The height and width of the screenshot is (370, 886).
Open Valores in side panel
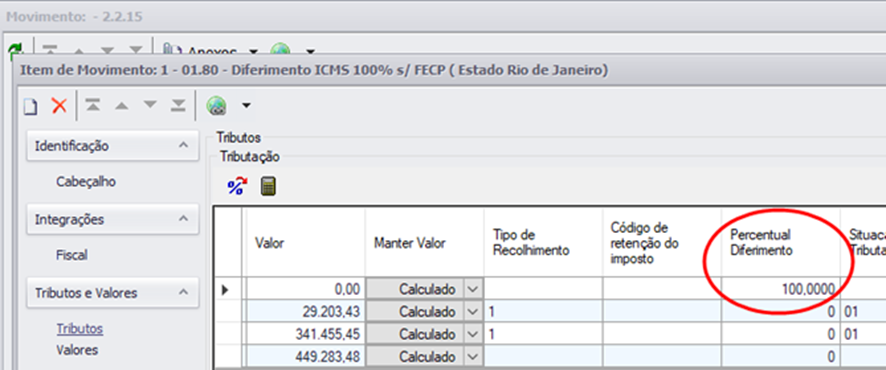pyautogui.click(x=77, y=350)
